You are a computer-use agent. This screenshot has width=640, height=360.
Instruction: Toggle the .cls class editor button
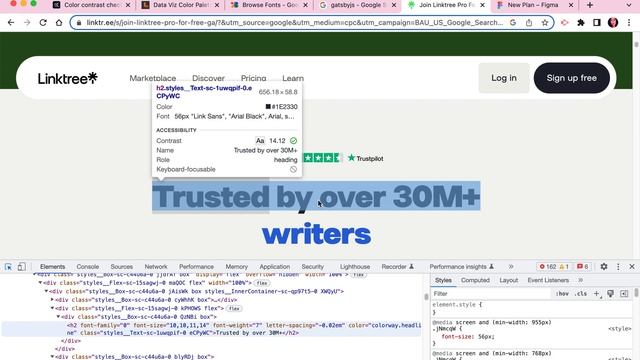580,293
